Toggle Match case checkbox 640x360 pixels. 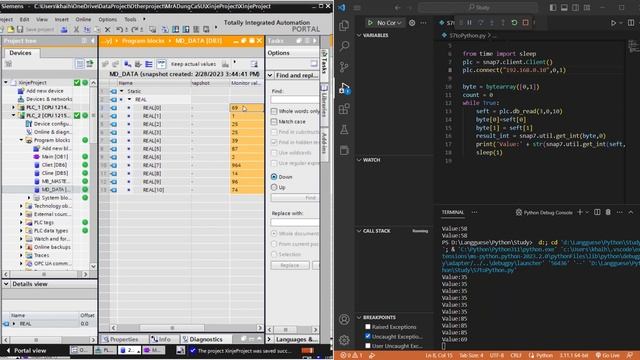274,122
